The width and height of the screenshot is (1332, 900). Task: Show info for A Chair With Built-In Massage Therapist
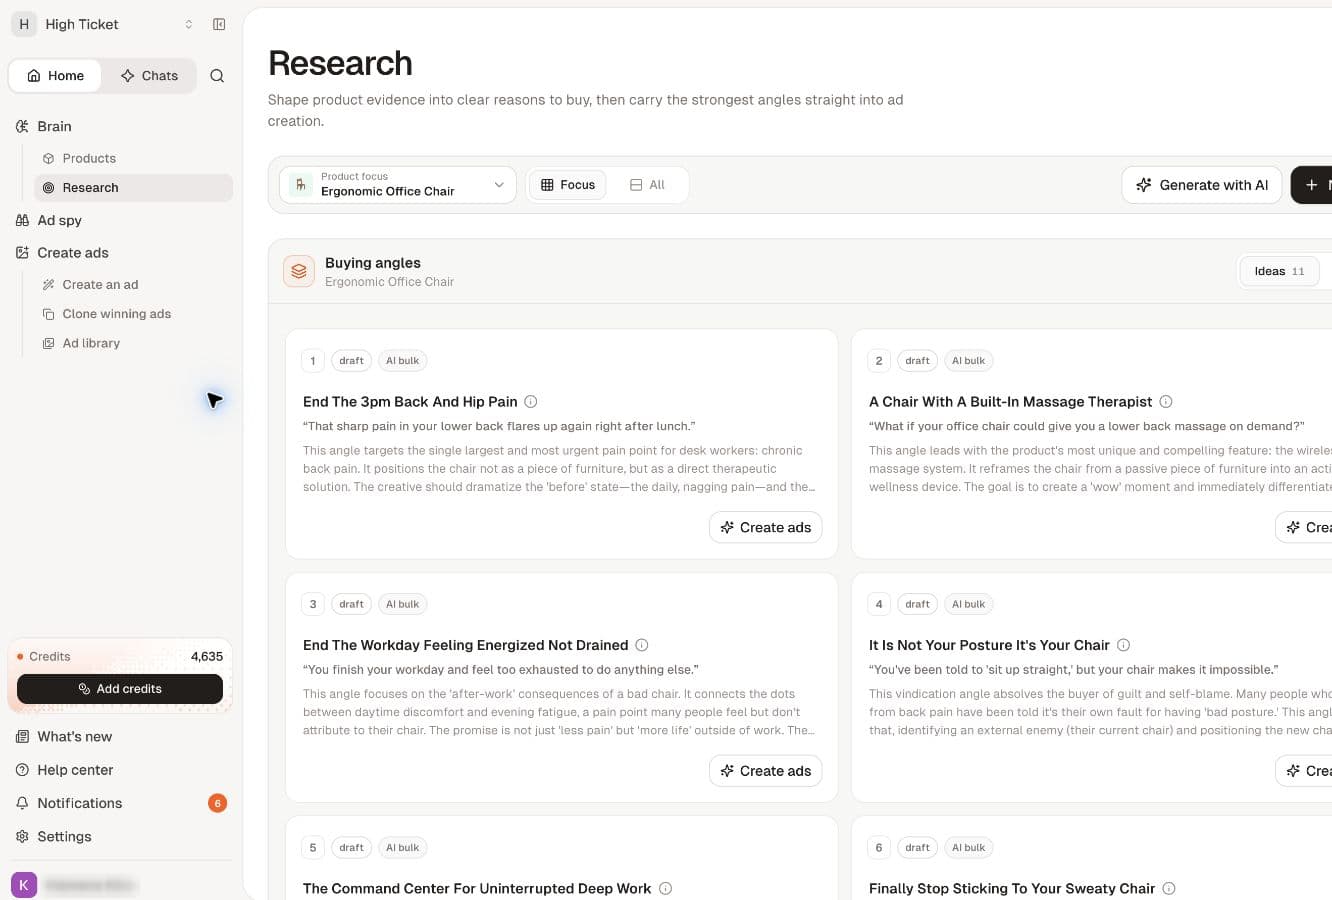coord(1166,402)
